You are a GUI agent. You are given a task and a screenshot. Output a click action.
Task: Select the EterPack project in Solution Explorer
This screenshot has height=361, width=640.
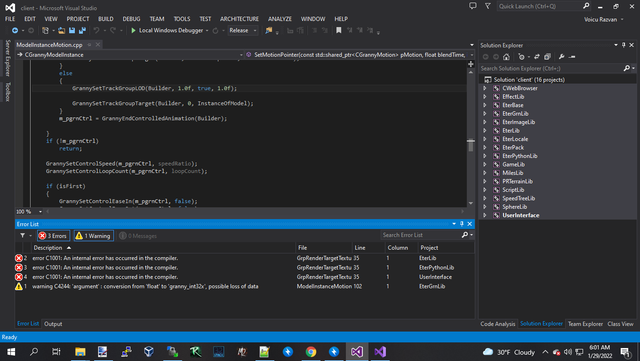[513, 147]
